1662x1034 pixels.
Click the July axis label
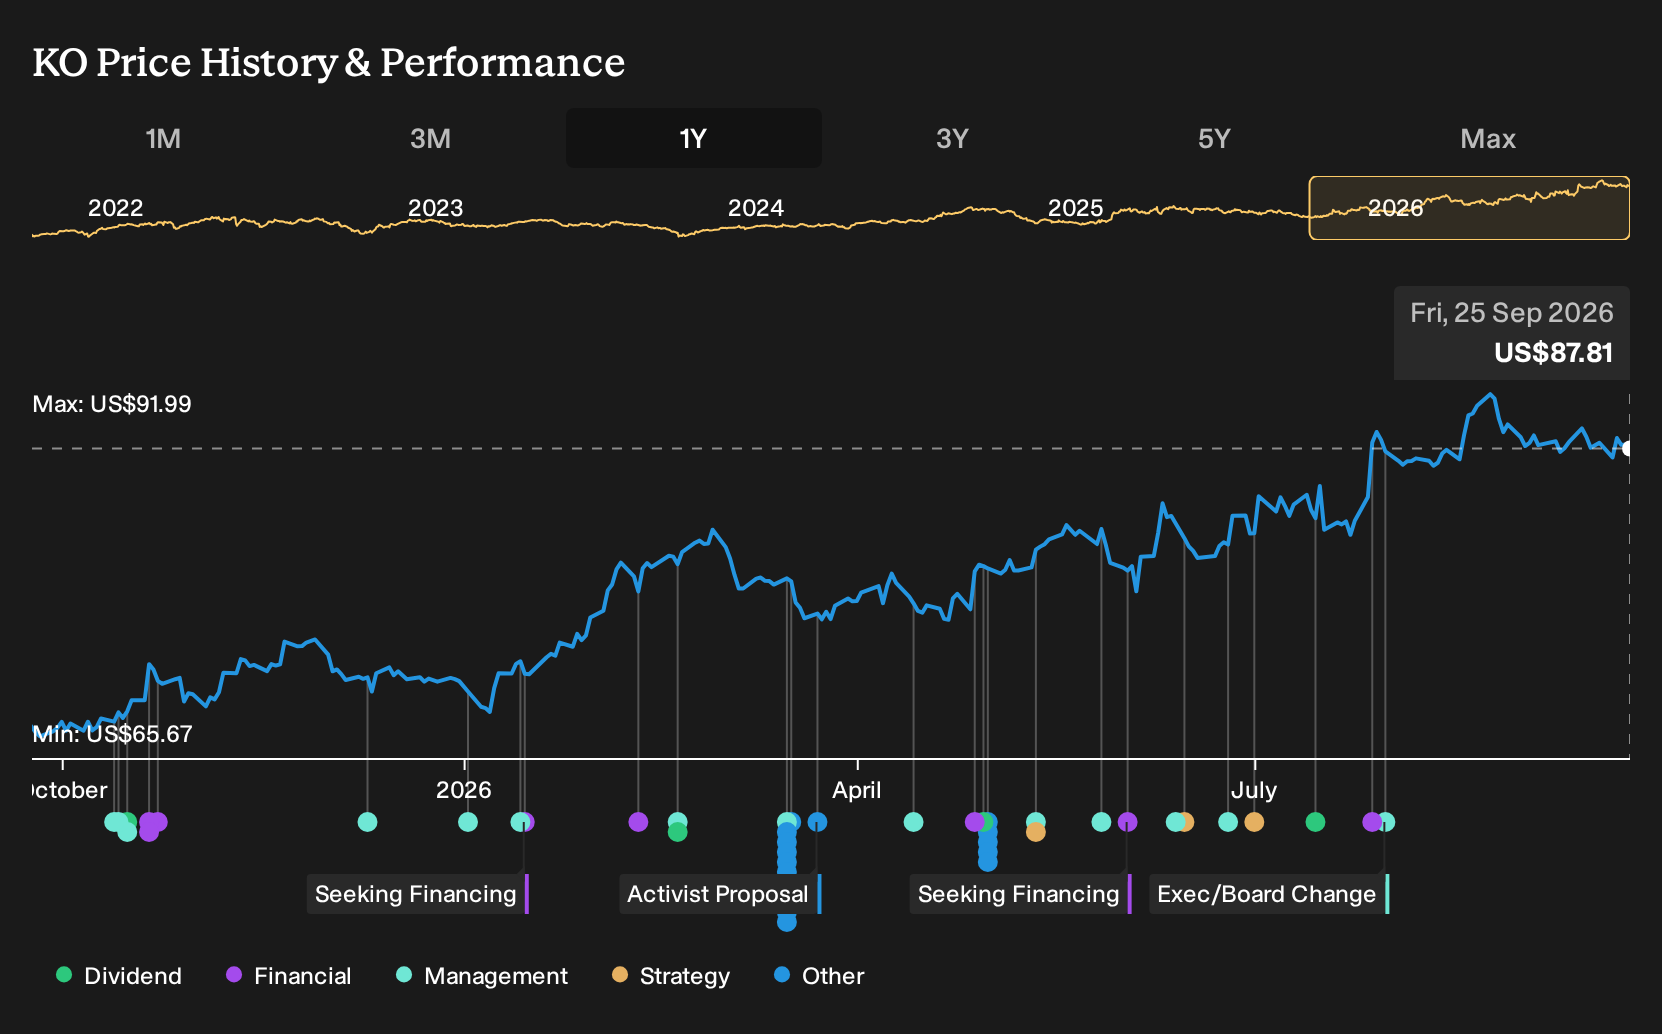pos(1254,790)
